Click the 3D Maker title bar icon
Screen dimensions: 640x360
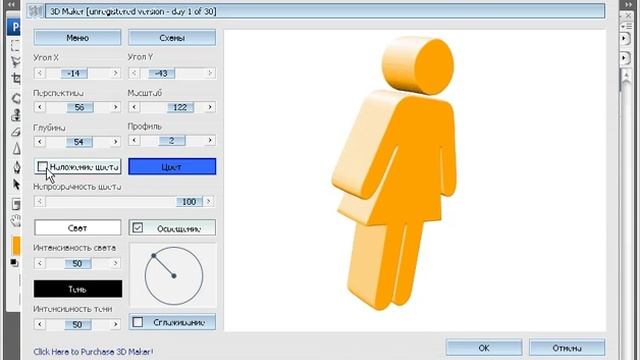click(x=36, y=11)
